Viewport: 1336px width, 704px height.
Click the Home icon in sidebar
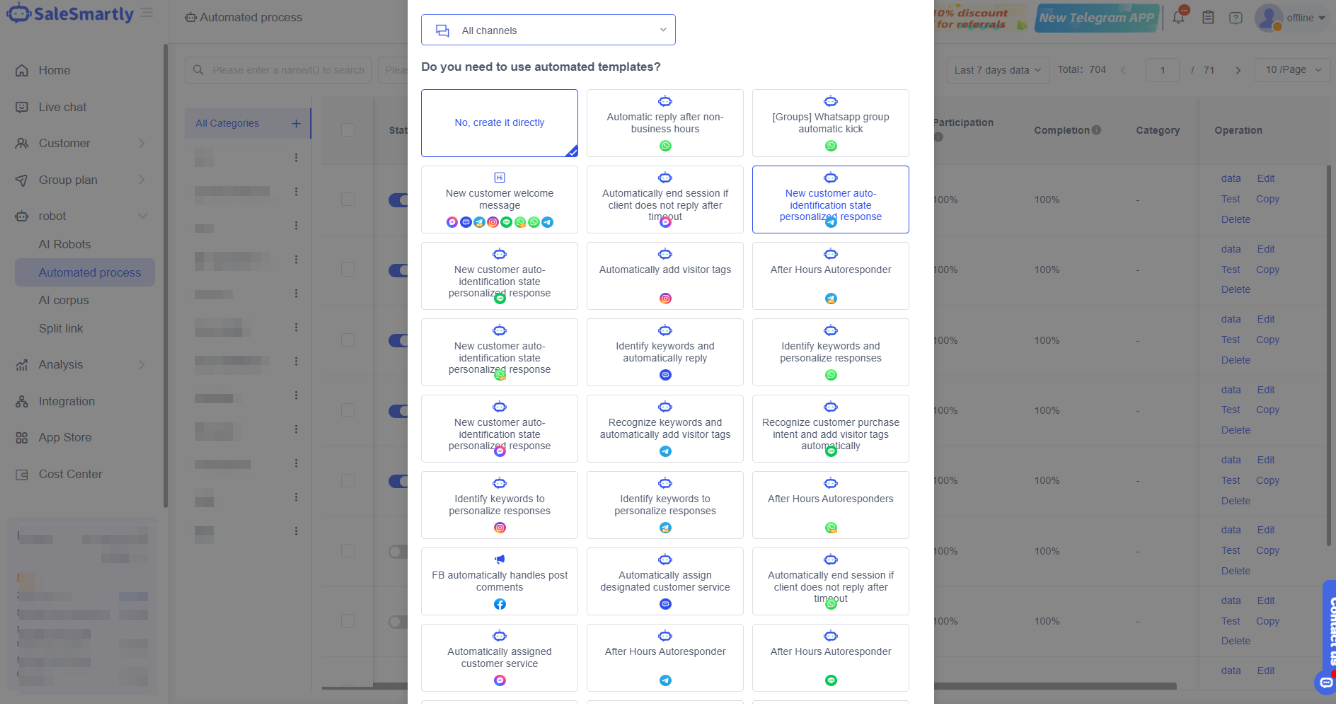[x=22, y=71]
